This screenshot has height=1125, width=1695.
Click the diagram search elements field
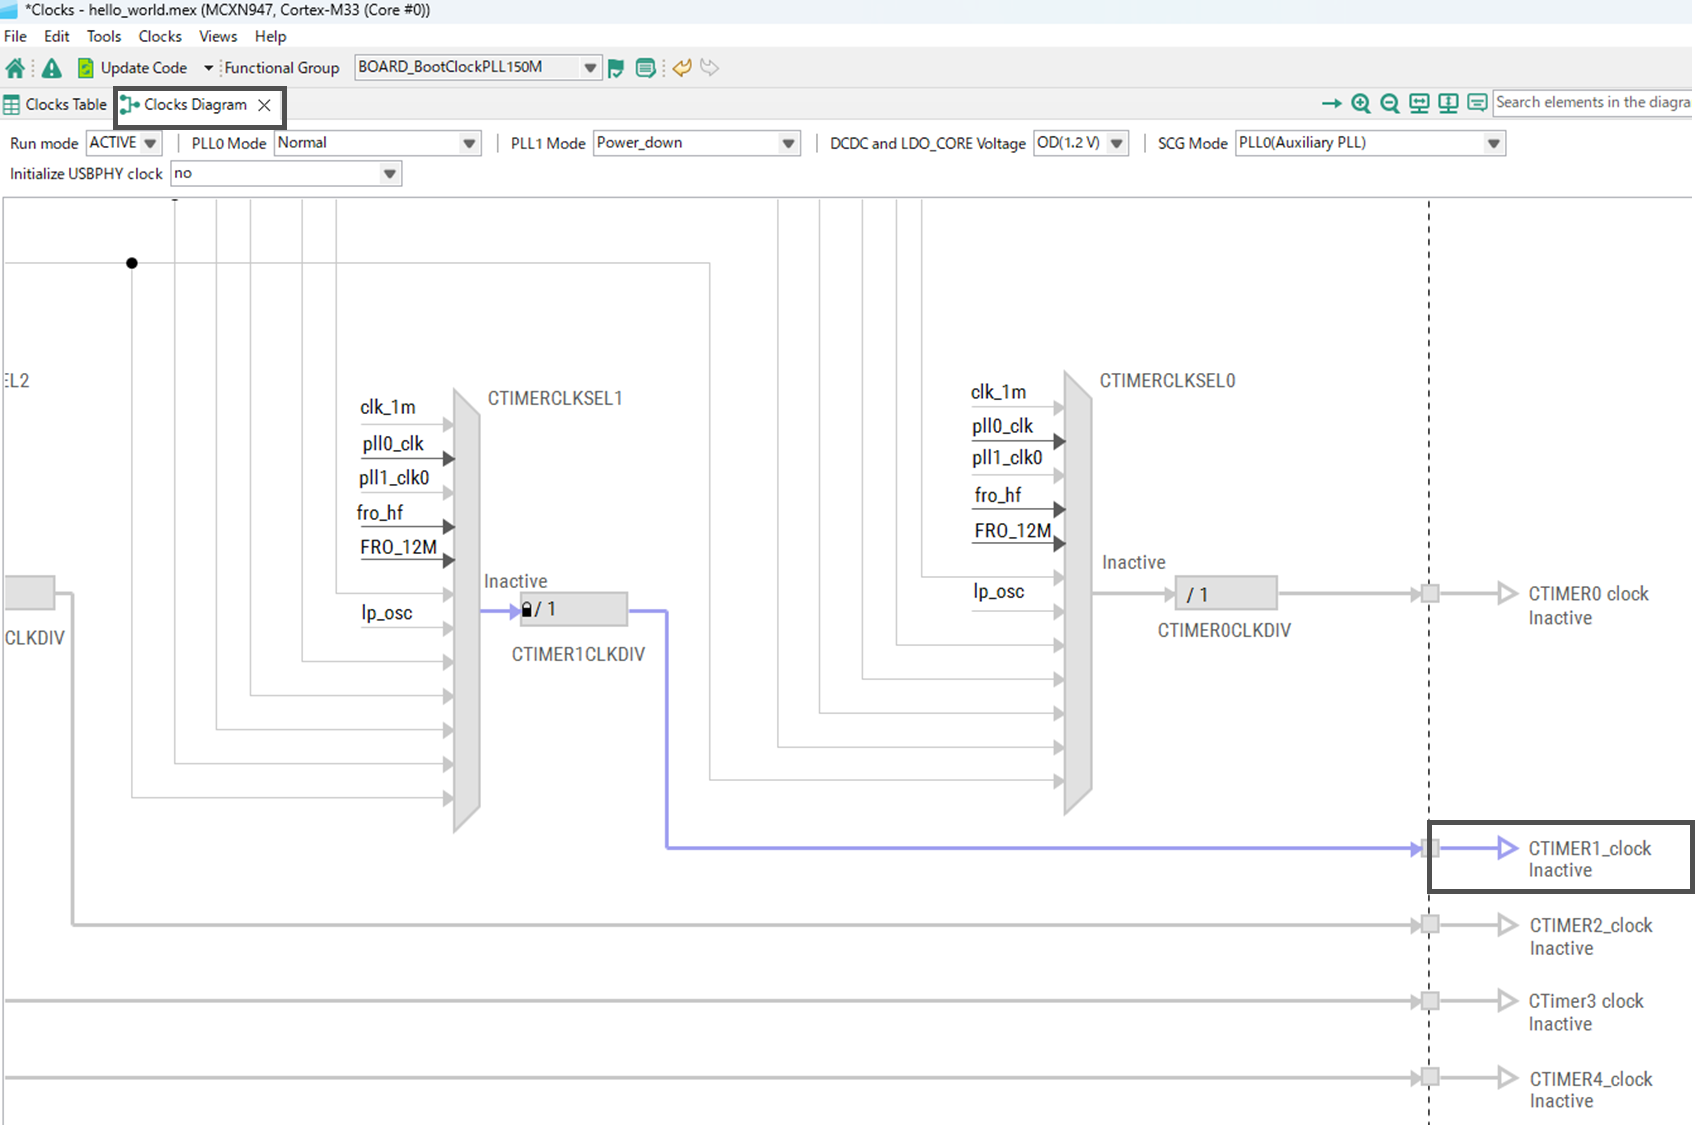(1592, 102)
